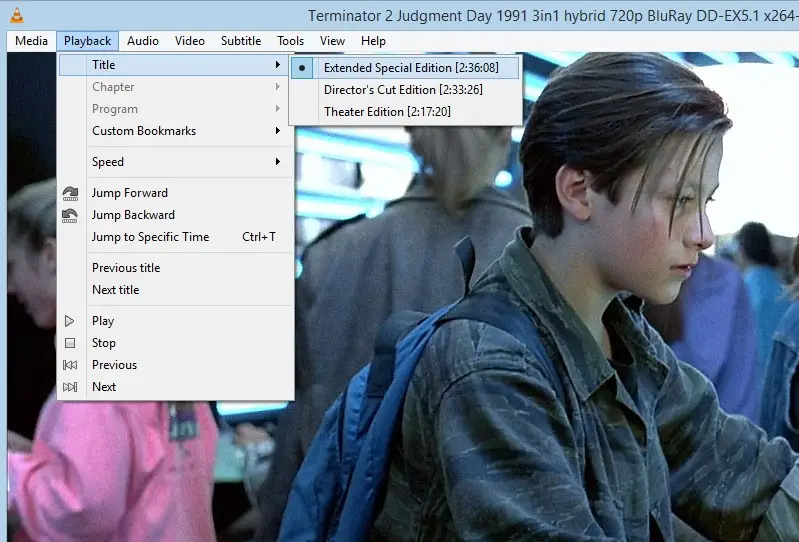The width and height of the screenshot is (799, 542).
Task: Click the Stop square icon
Action: click(70, 343)
